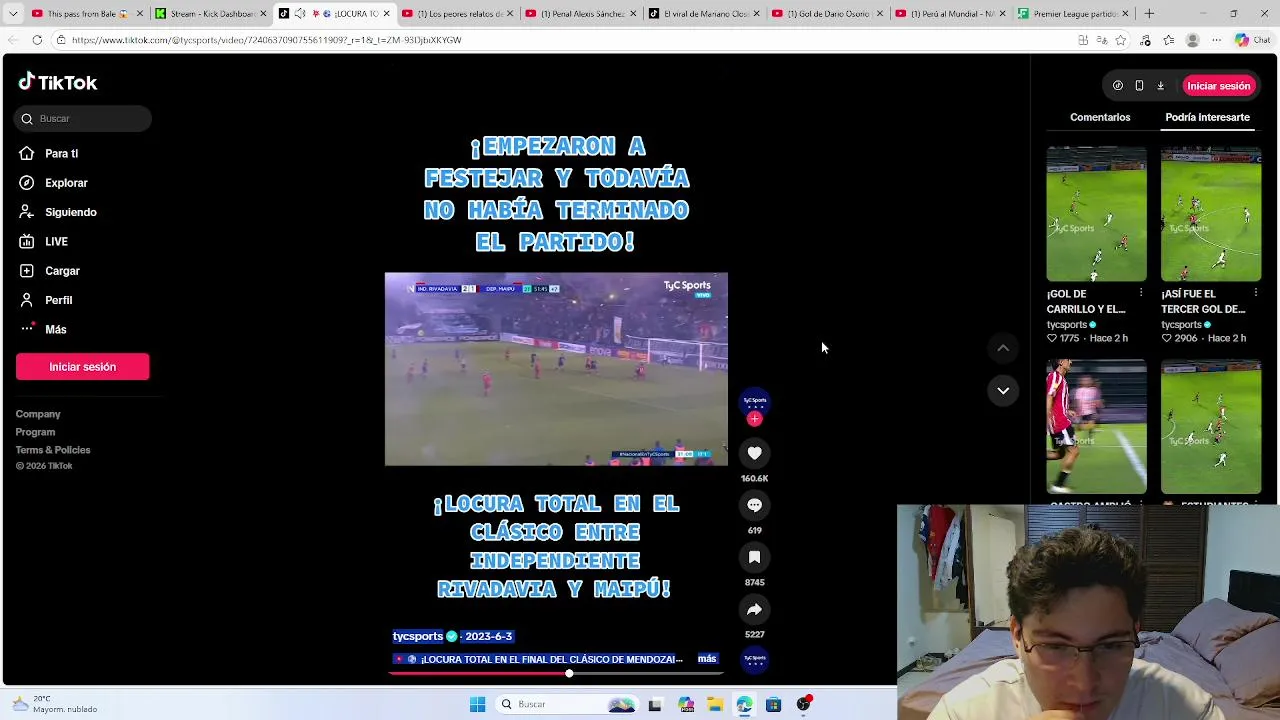Follow tycsports with red plus badge

click(x=755, y=419)
